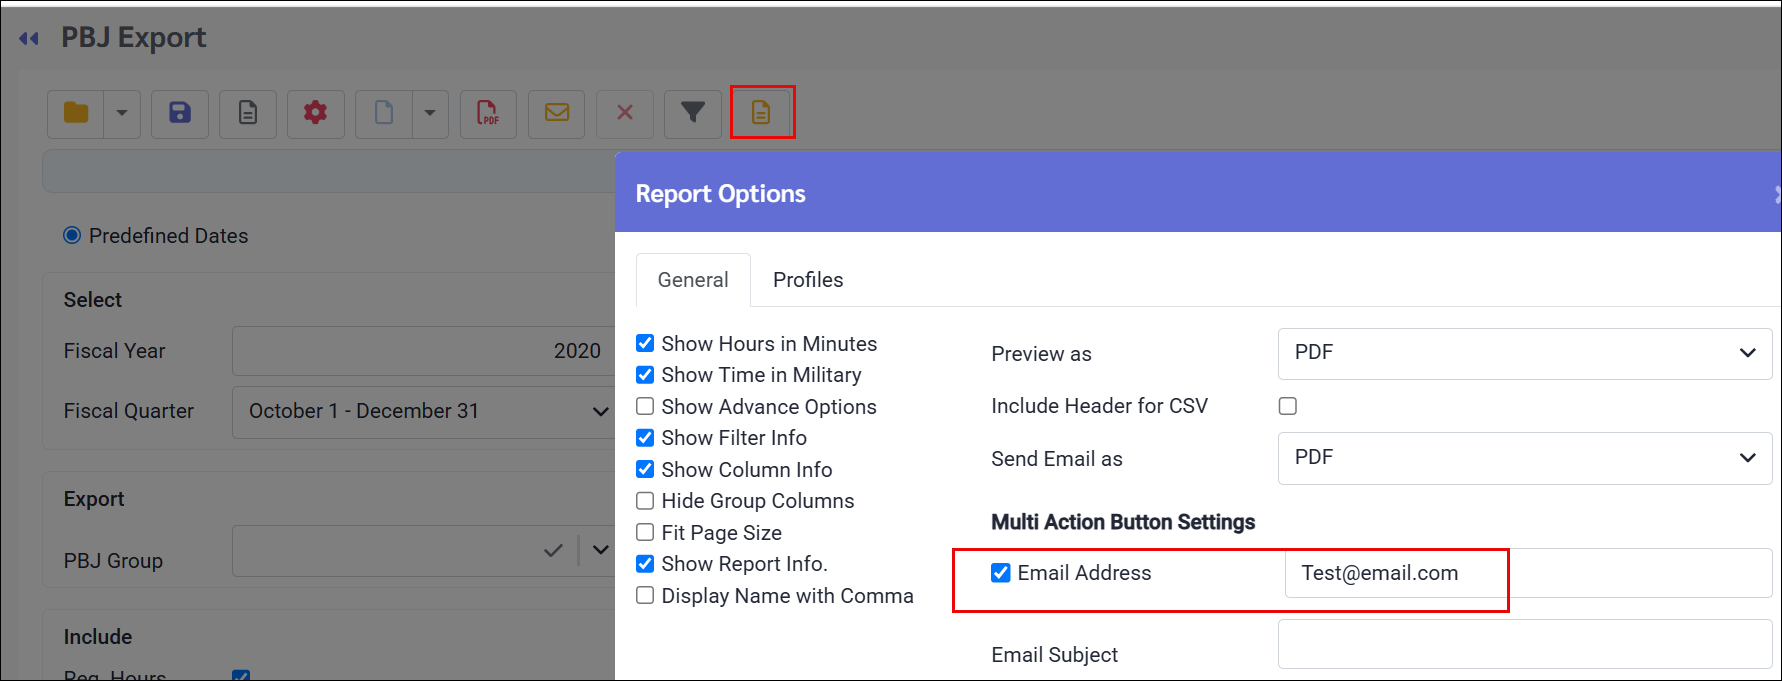Toggle the Email Address checkbox

tap(1001, 573)
